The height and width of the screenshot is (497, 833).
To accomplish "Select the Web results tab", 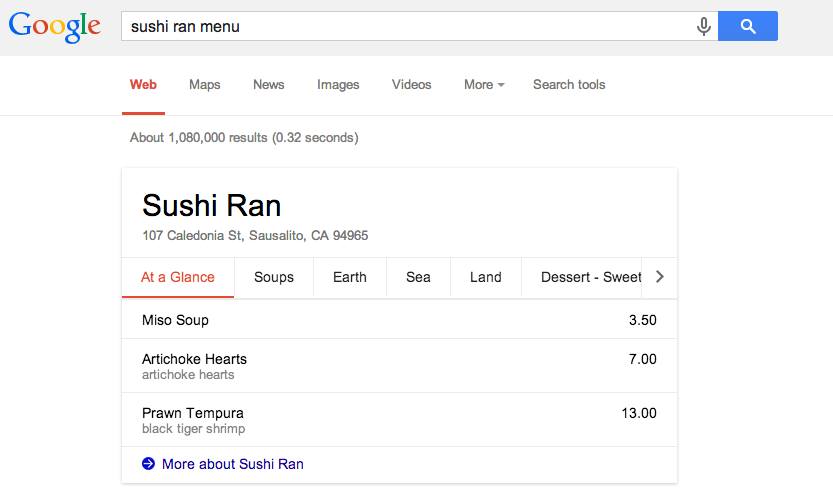I will pos(143,85).
